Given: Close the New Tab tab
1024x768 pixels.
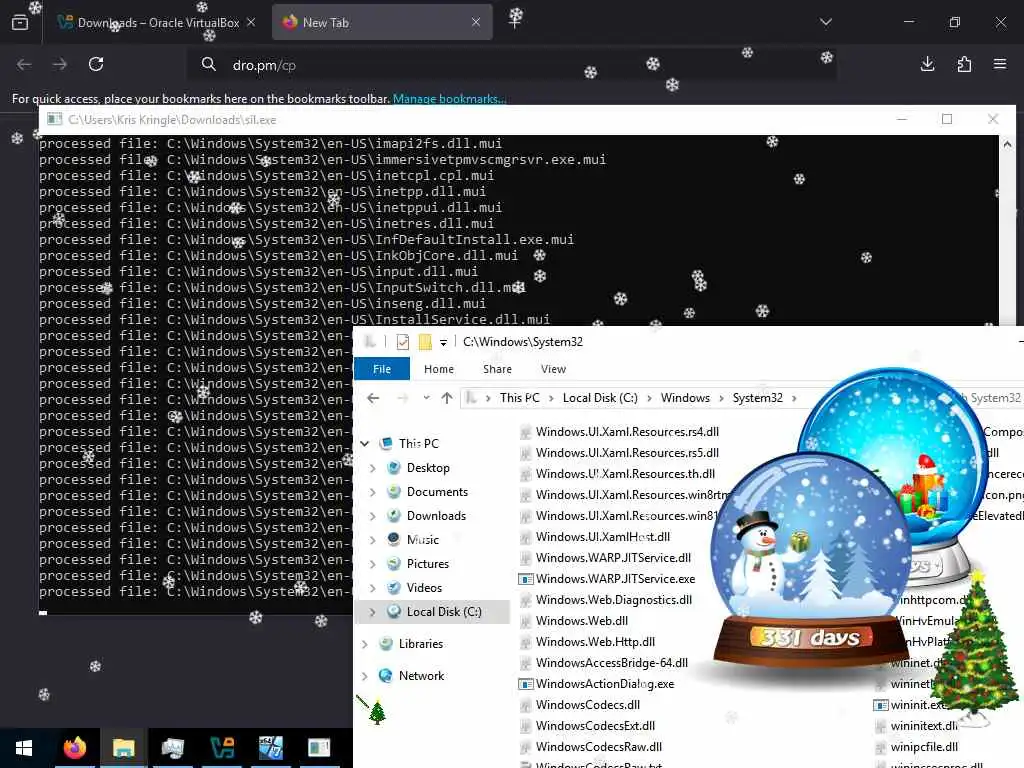Looking at the screenshot, I should [476, 22].
